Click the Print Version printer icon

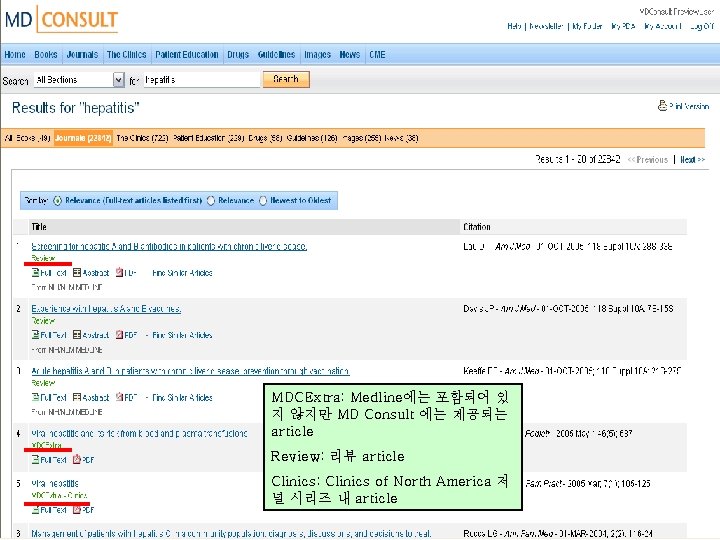(662, 106)
